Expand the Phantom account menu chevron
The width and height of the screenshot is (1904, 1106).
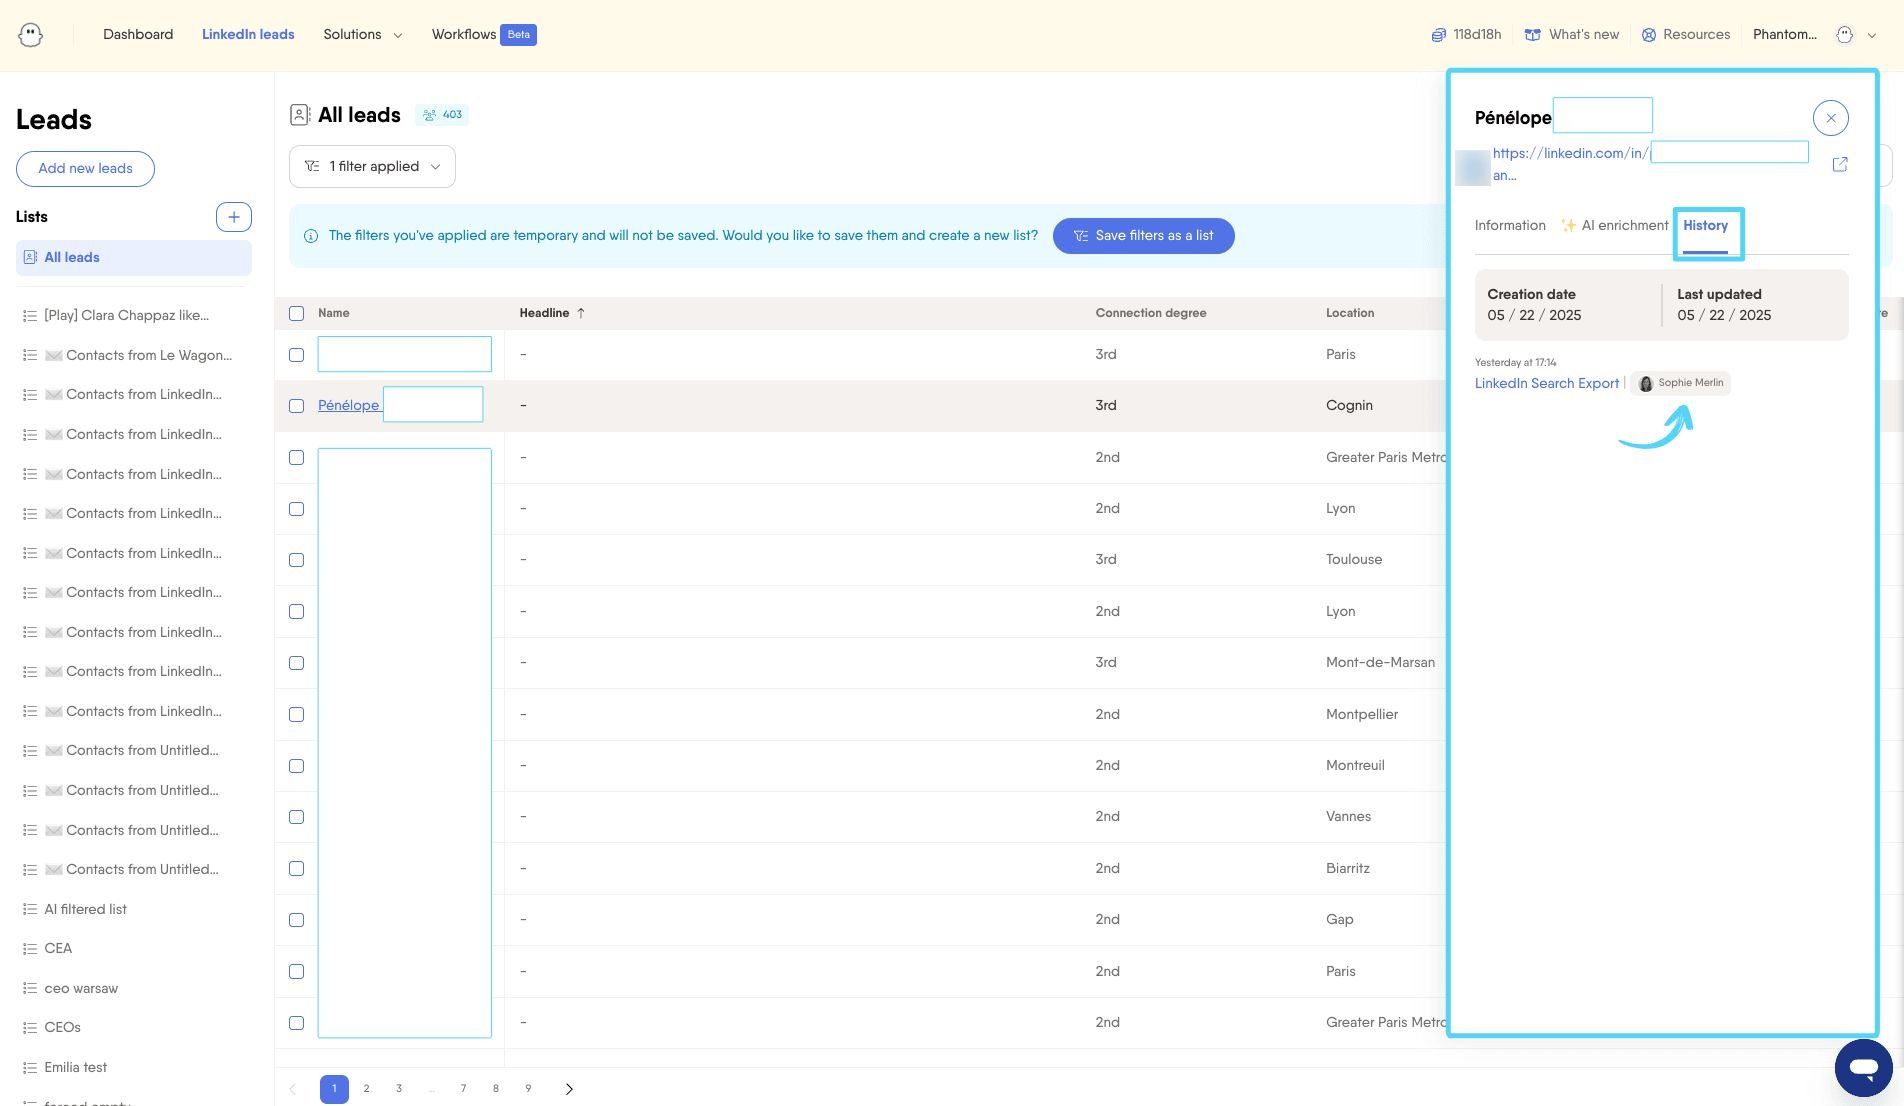pyautogui.click(x=1872, y=35)
